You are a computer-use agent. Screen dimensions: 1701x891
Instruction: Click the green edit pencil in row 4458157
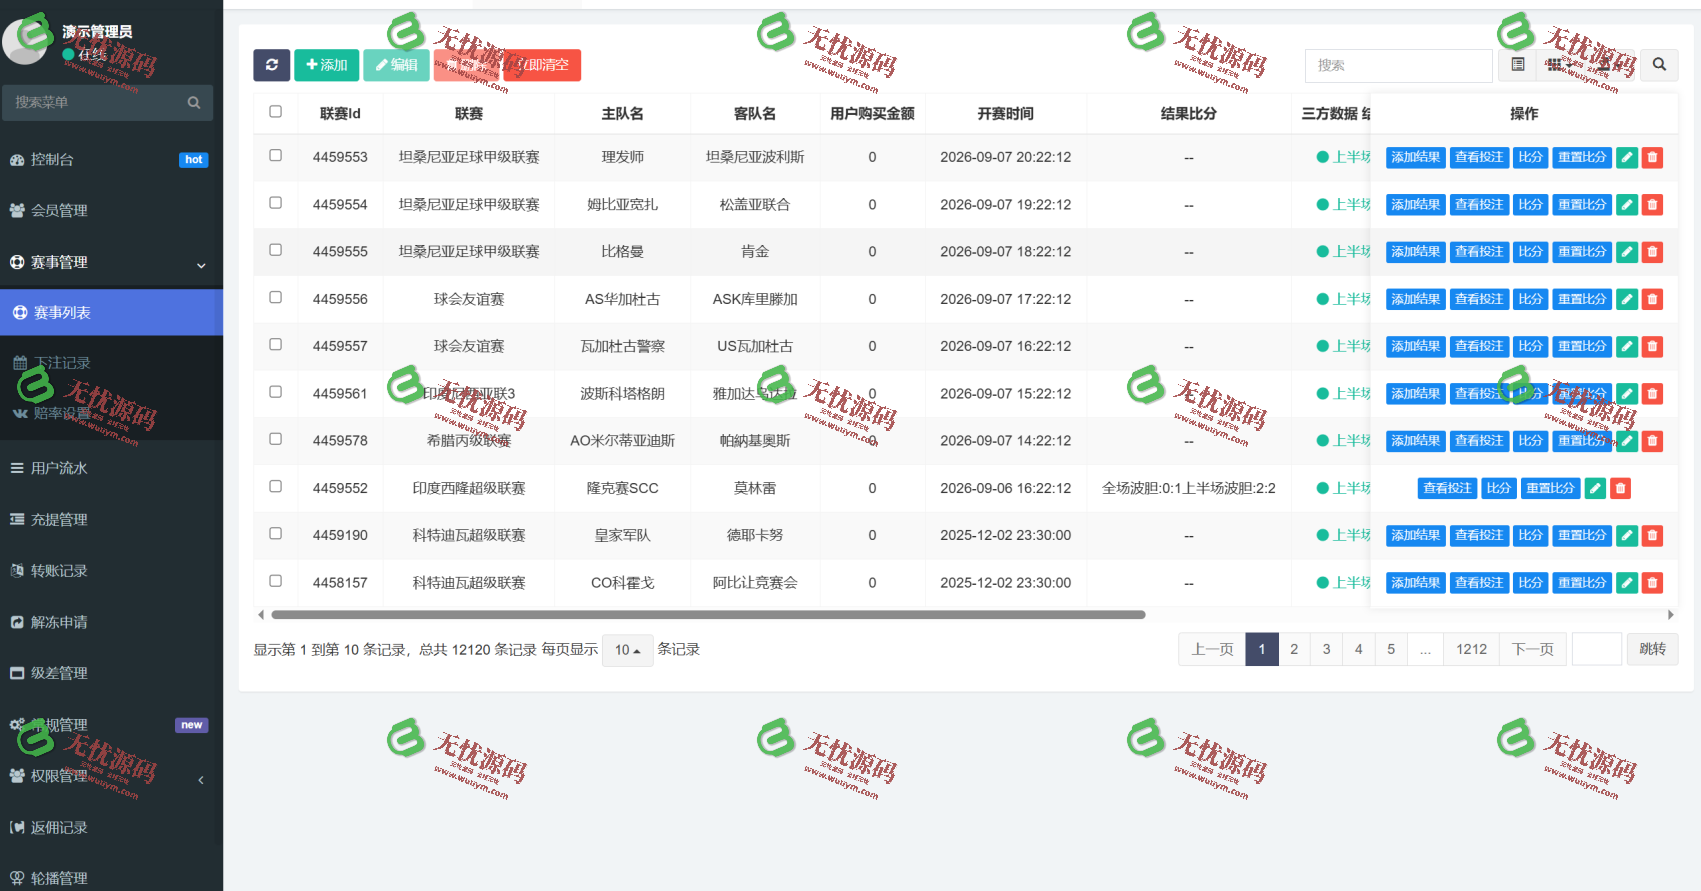[x=1627, y=583]
